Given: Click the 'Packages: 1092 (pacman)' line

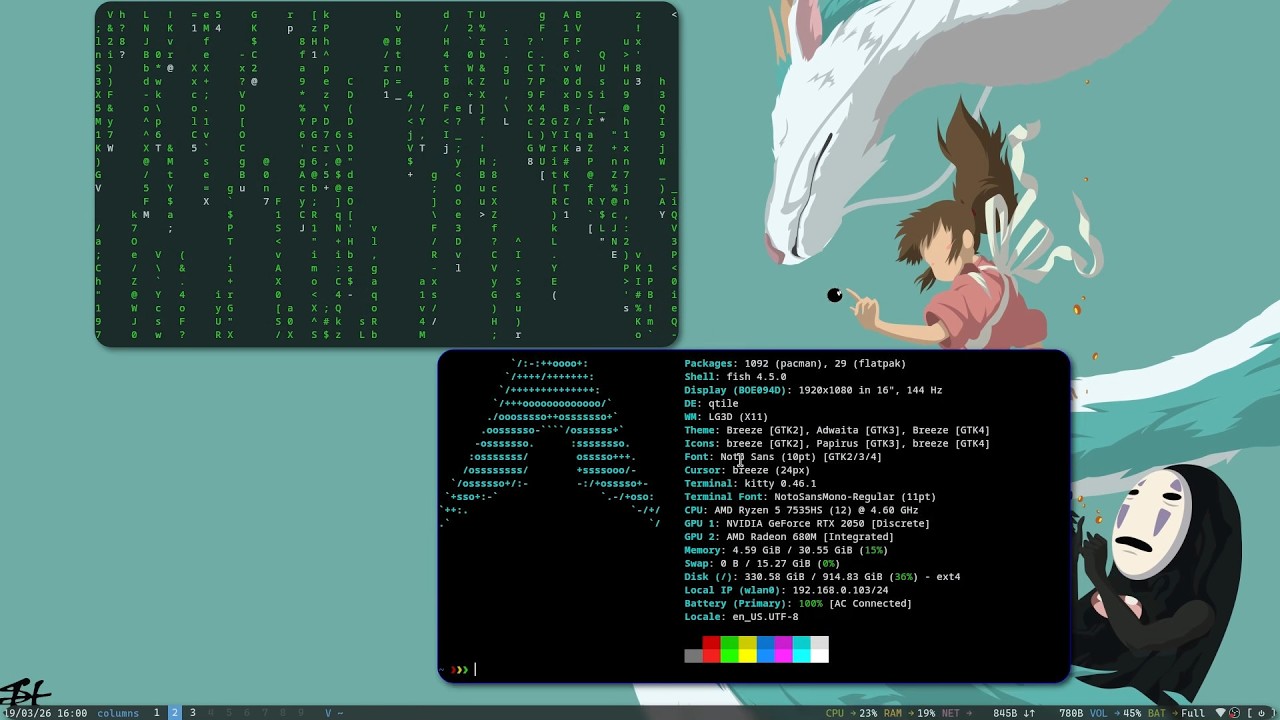Looking at the screenshot, I should (x=795, y=363).
